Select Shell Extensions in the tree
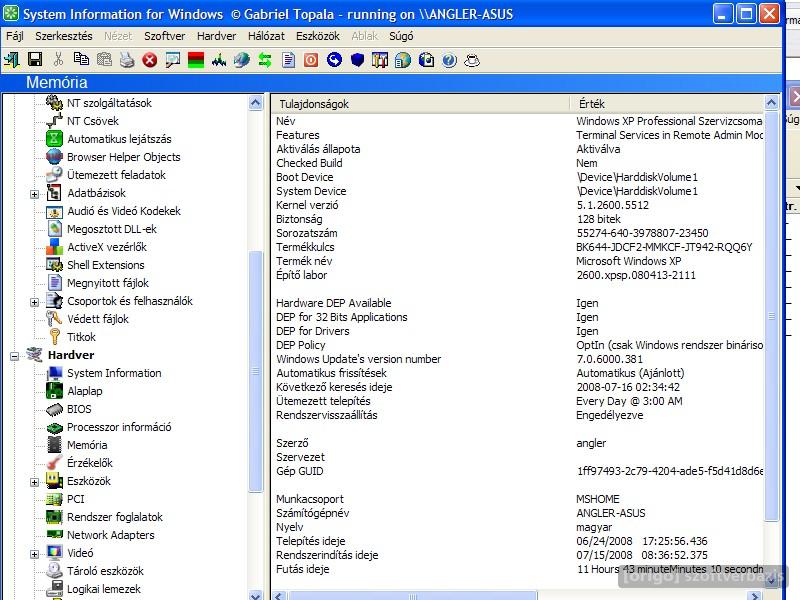800x600 pixels. click(x=106, y=265)
